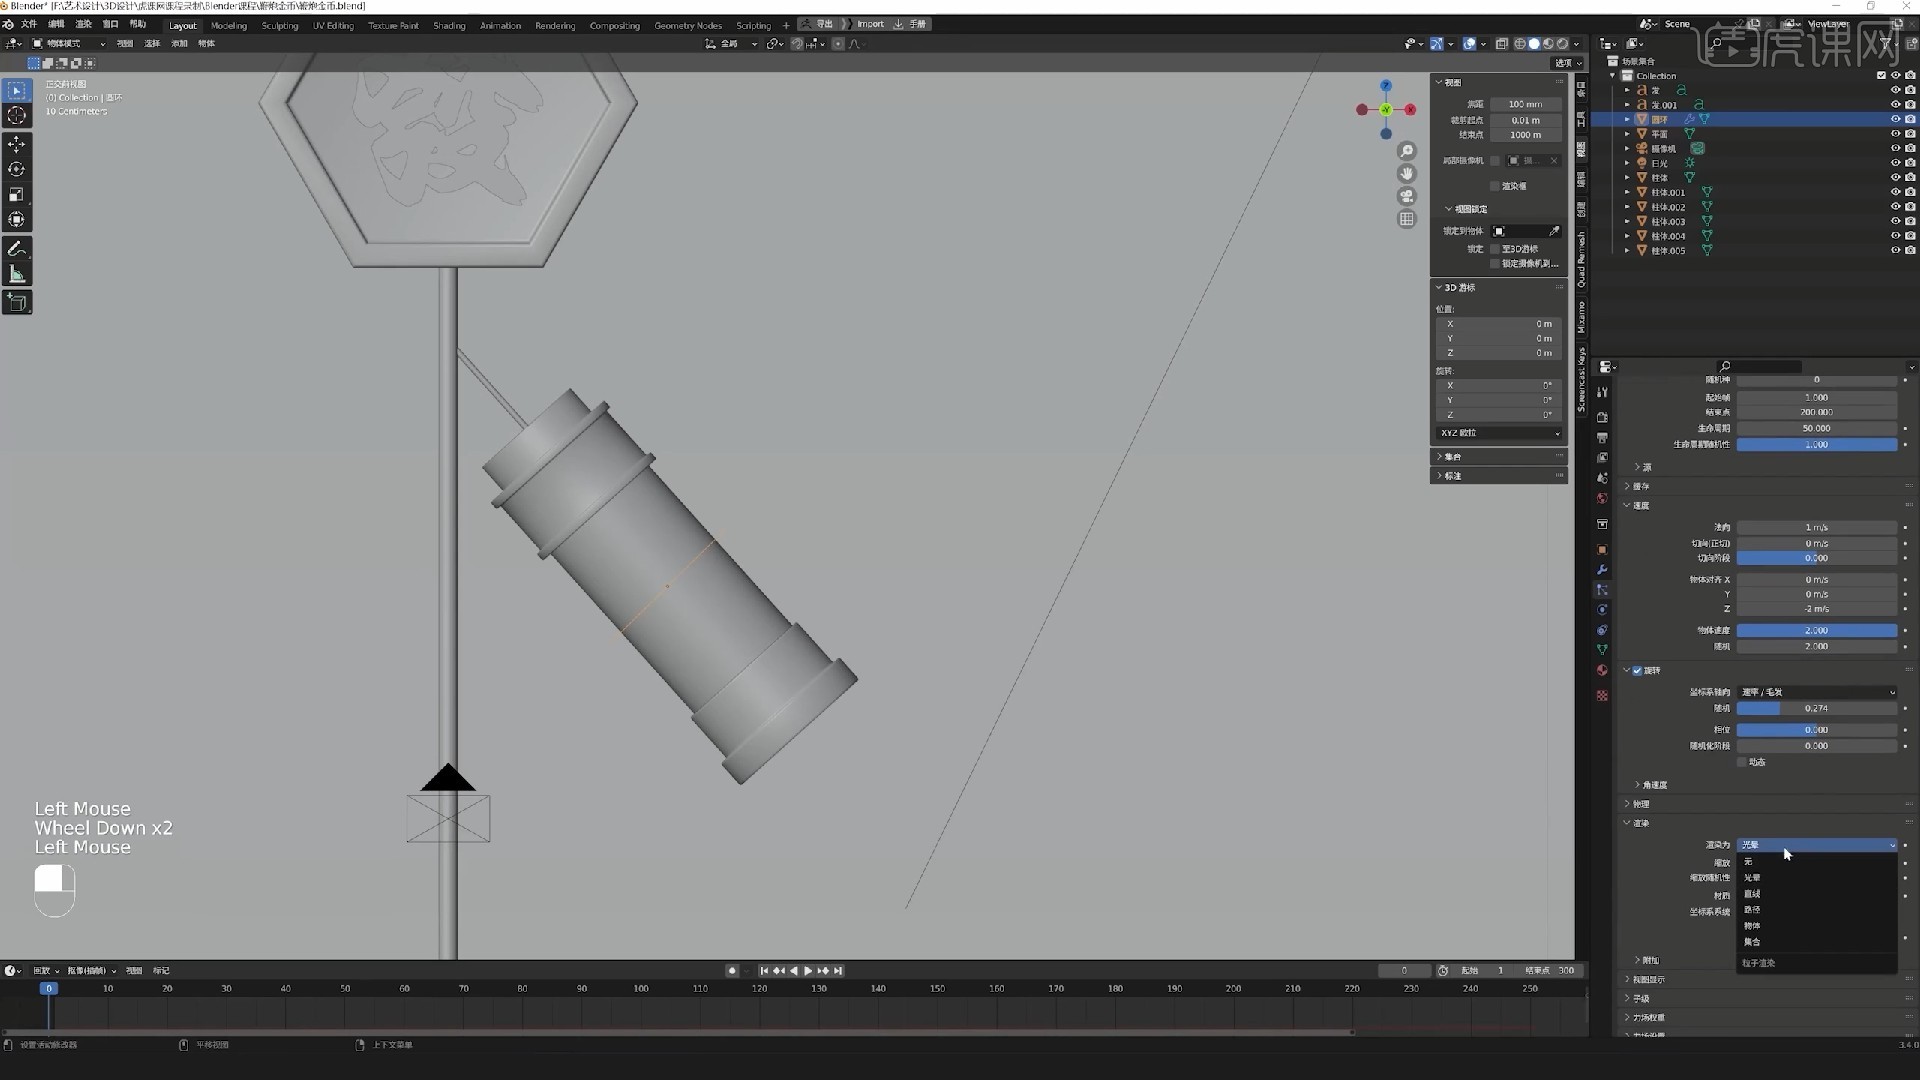The height and width of the screenshot is (1080, 1920).
Task: Open the 物体模式 object mode dropdown
Action: pyautogui.click(x=68, y=44)
